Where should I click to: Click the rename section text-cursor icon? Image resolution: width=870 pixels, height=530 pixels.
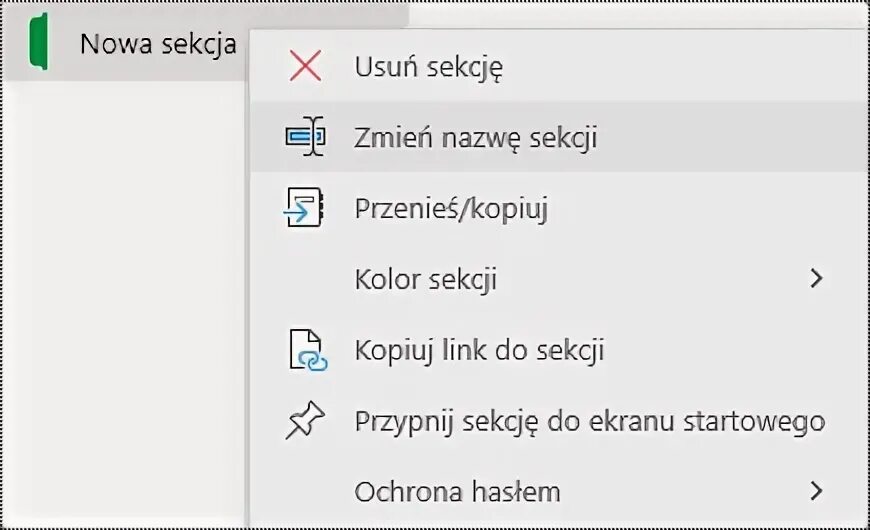point(305,137)
